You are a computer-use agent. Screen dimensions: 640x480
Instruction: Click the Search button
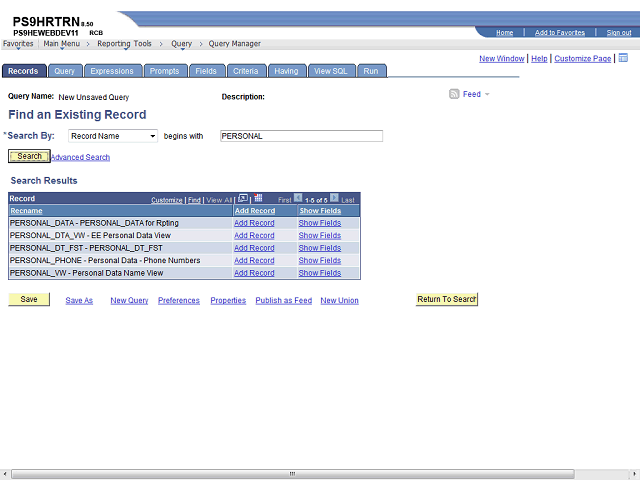click(x=29, y=156)
